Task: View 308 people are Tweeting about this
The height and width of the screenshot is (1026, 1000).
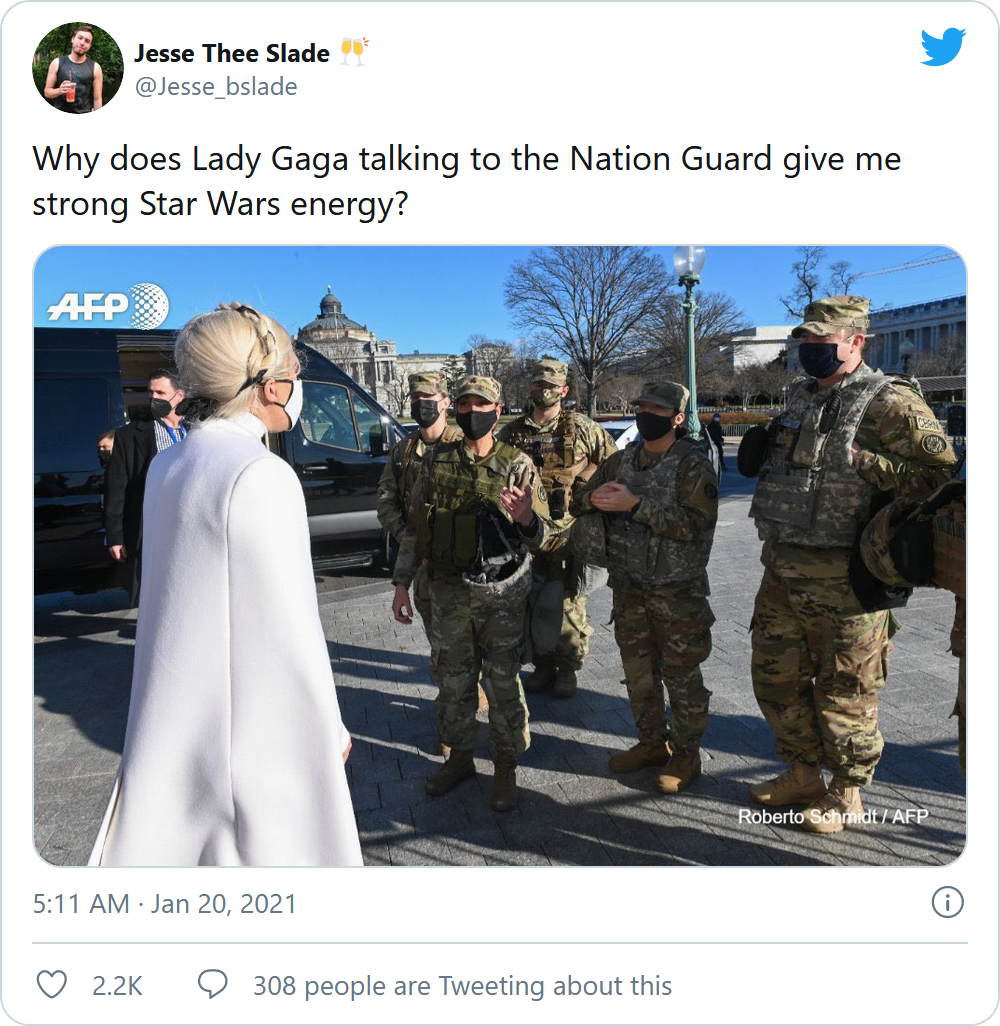Action: point(463,985)
